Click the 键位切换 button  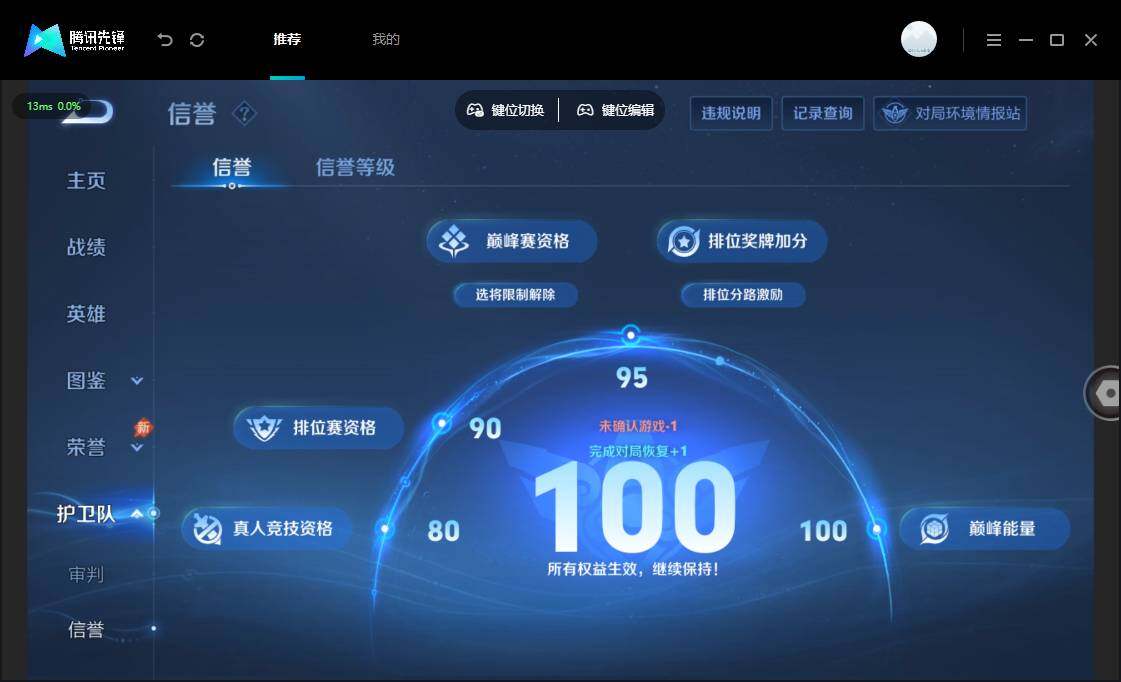(506, 110)
